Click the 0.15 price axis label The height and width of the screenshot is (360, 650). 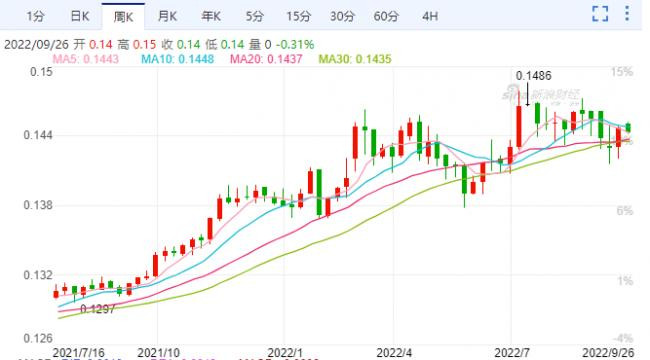pos(41,72)
